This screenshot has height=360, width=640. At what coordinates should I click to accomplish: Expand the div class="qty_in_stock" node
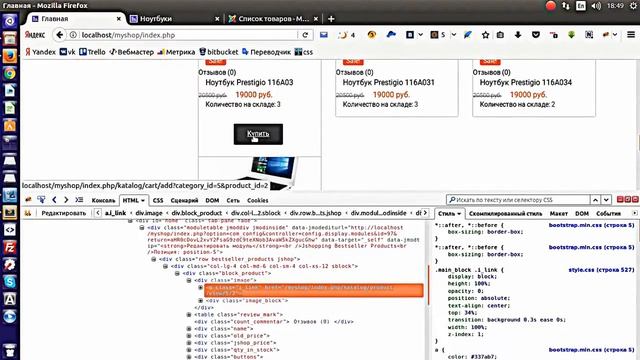(x=189, y=350)
